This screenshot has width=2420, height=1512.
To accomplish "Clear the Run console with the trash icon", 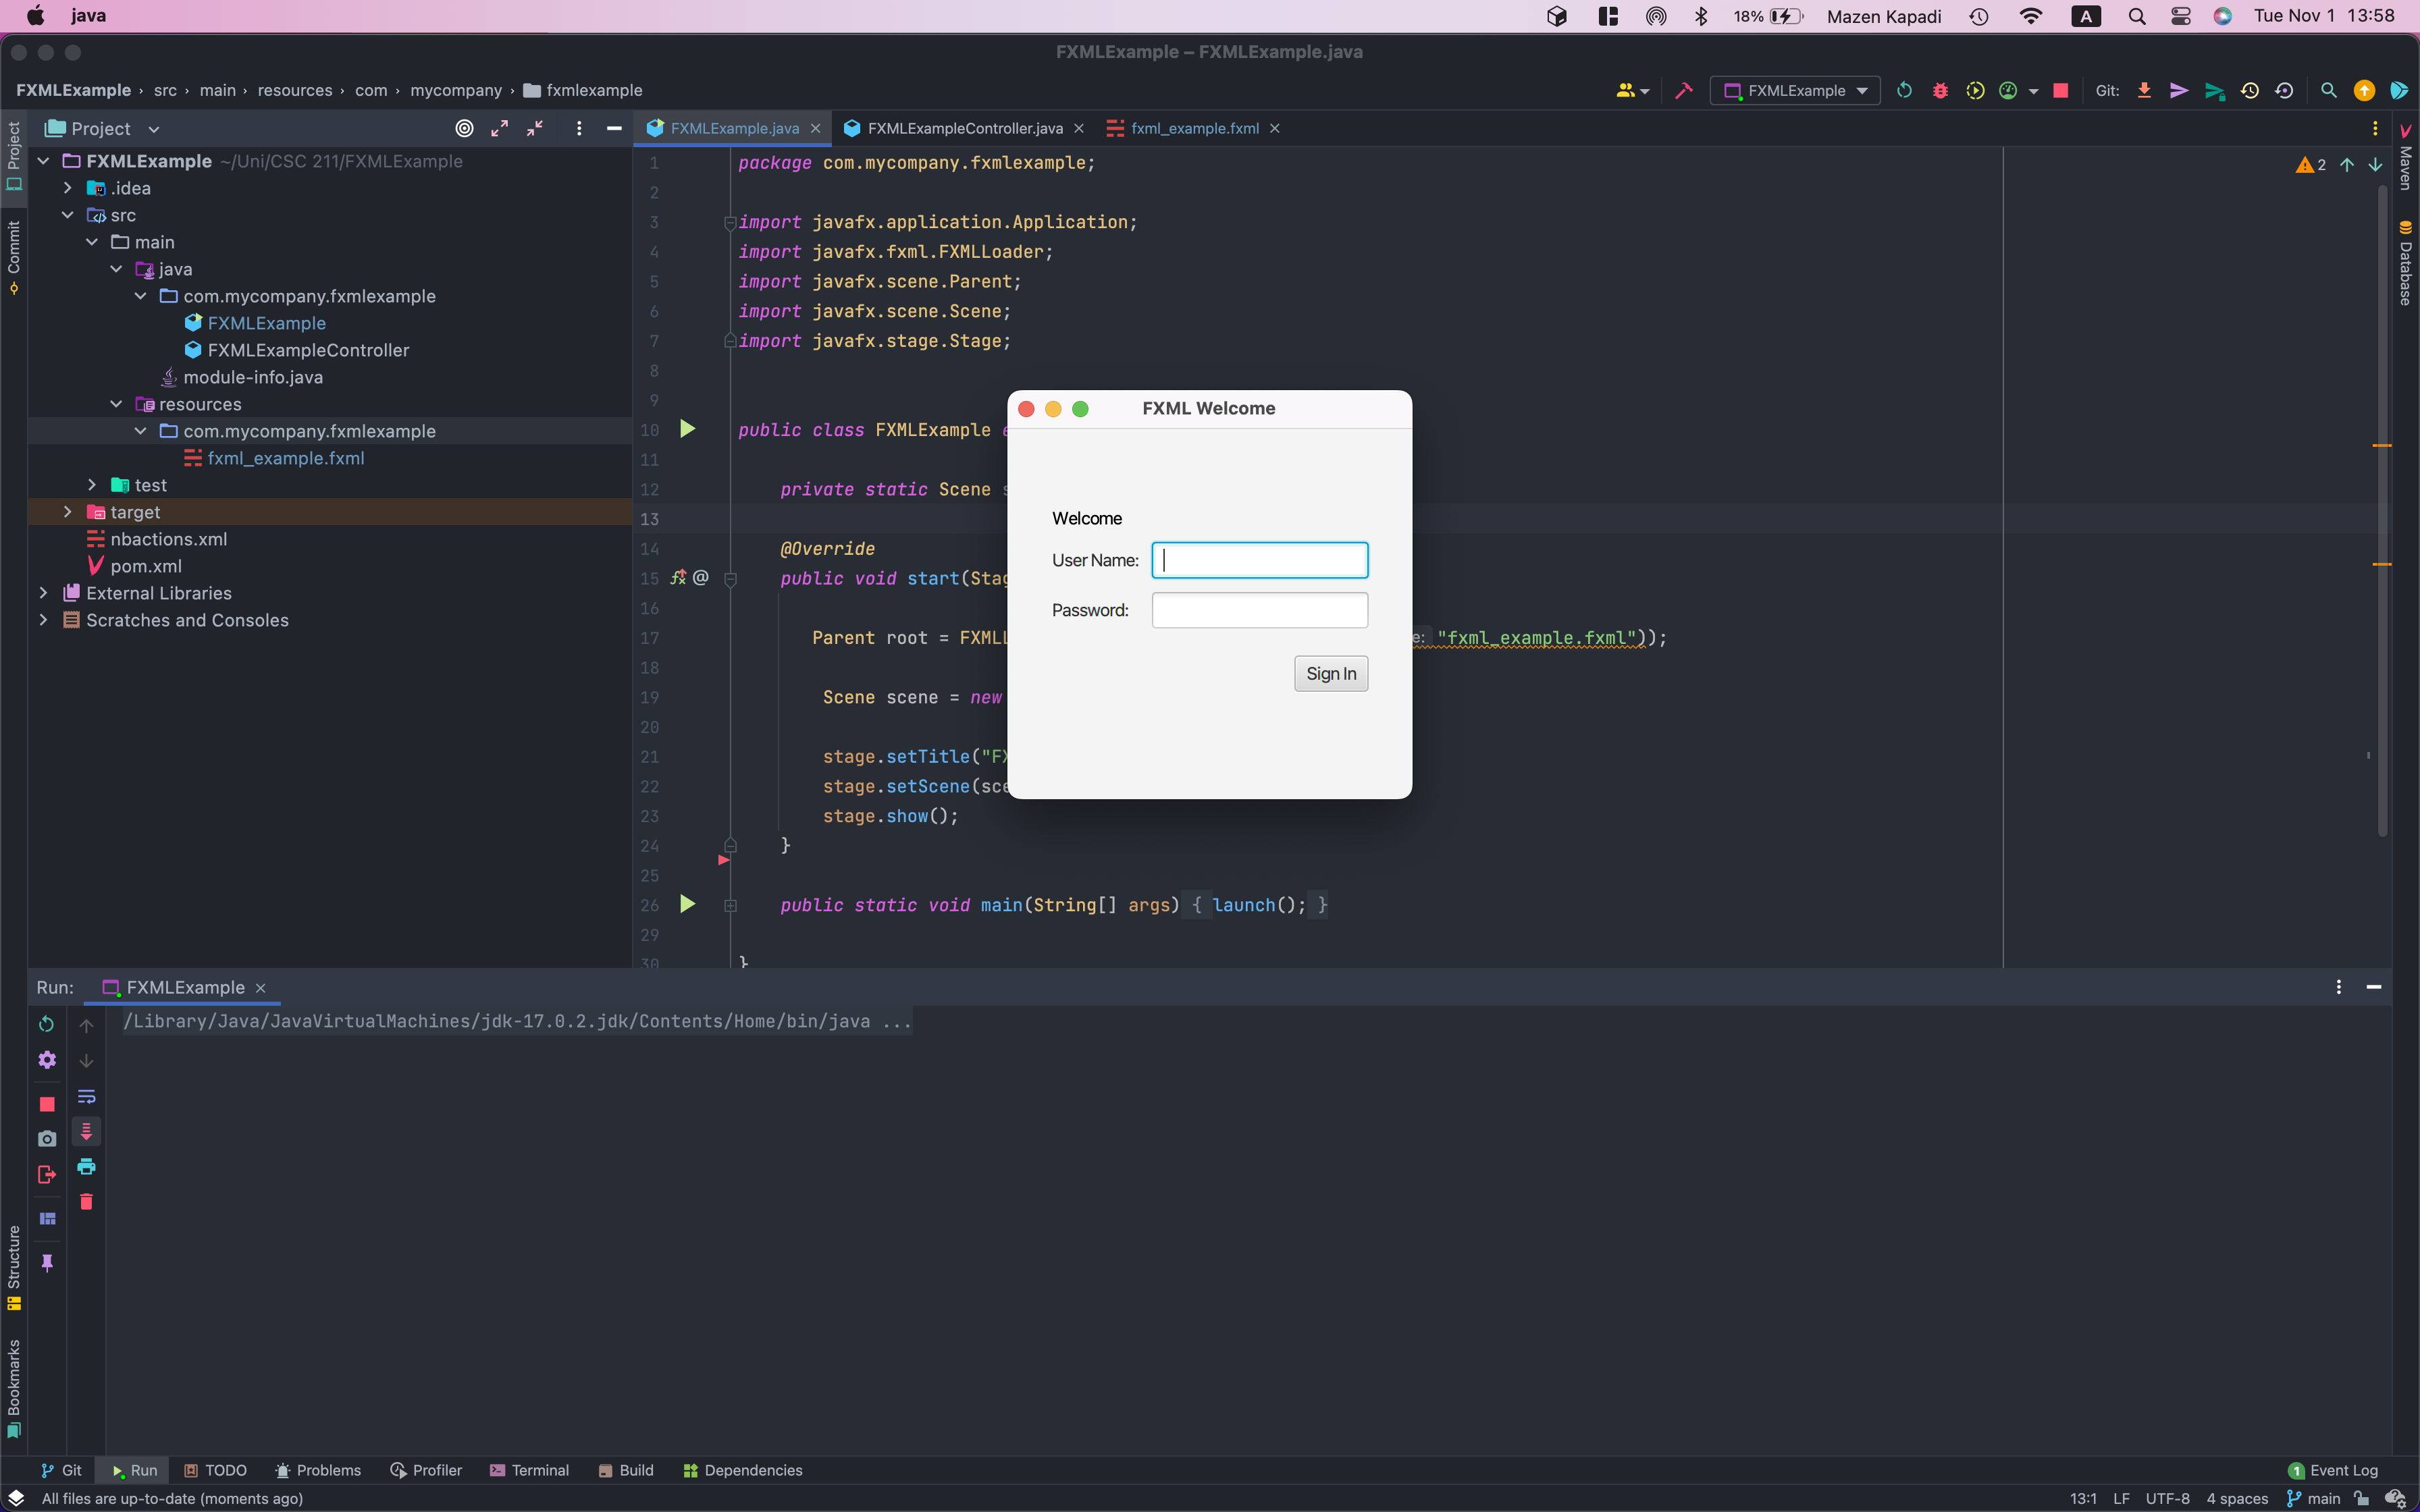I will (87, 1203).
